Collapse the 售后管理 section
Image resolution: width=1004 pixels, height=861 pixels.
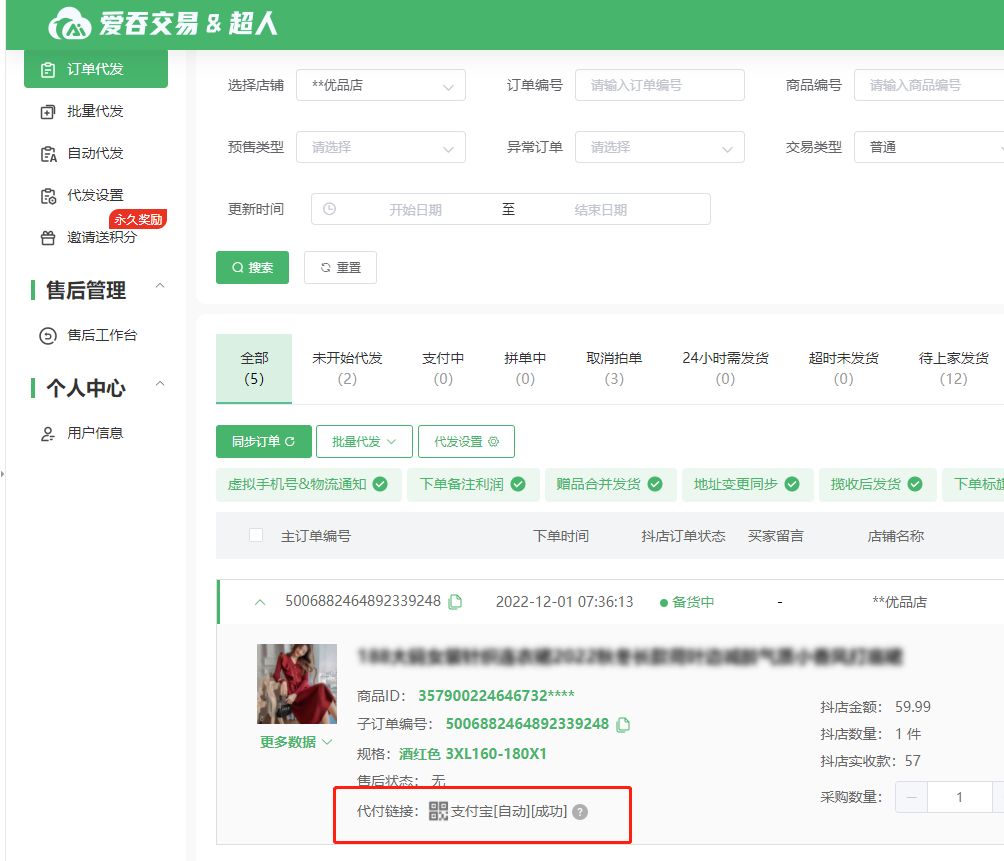click(161, 286)
